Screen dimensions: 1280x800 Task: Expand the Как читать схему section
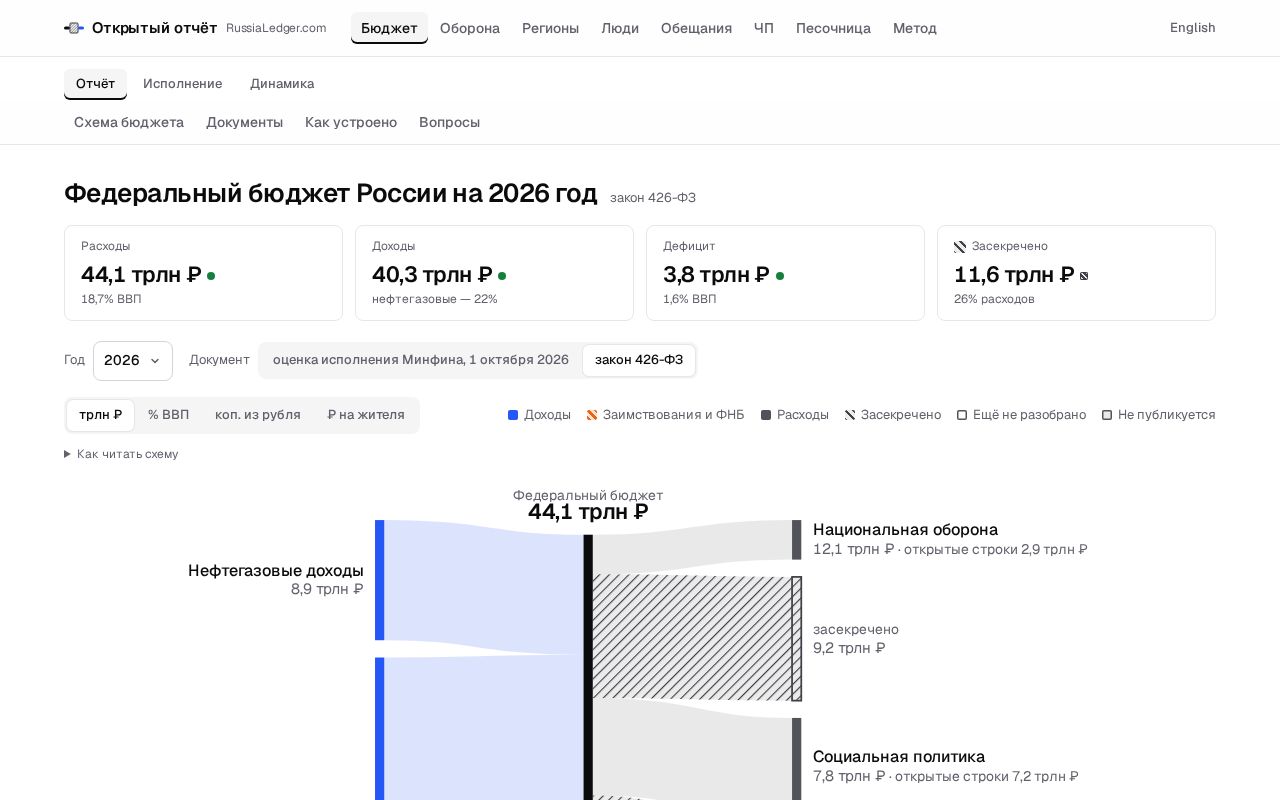[x=121, y=454]
